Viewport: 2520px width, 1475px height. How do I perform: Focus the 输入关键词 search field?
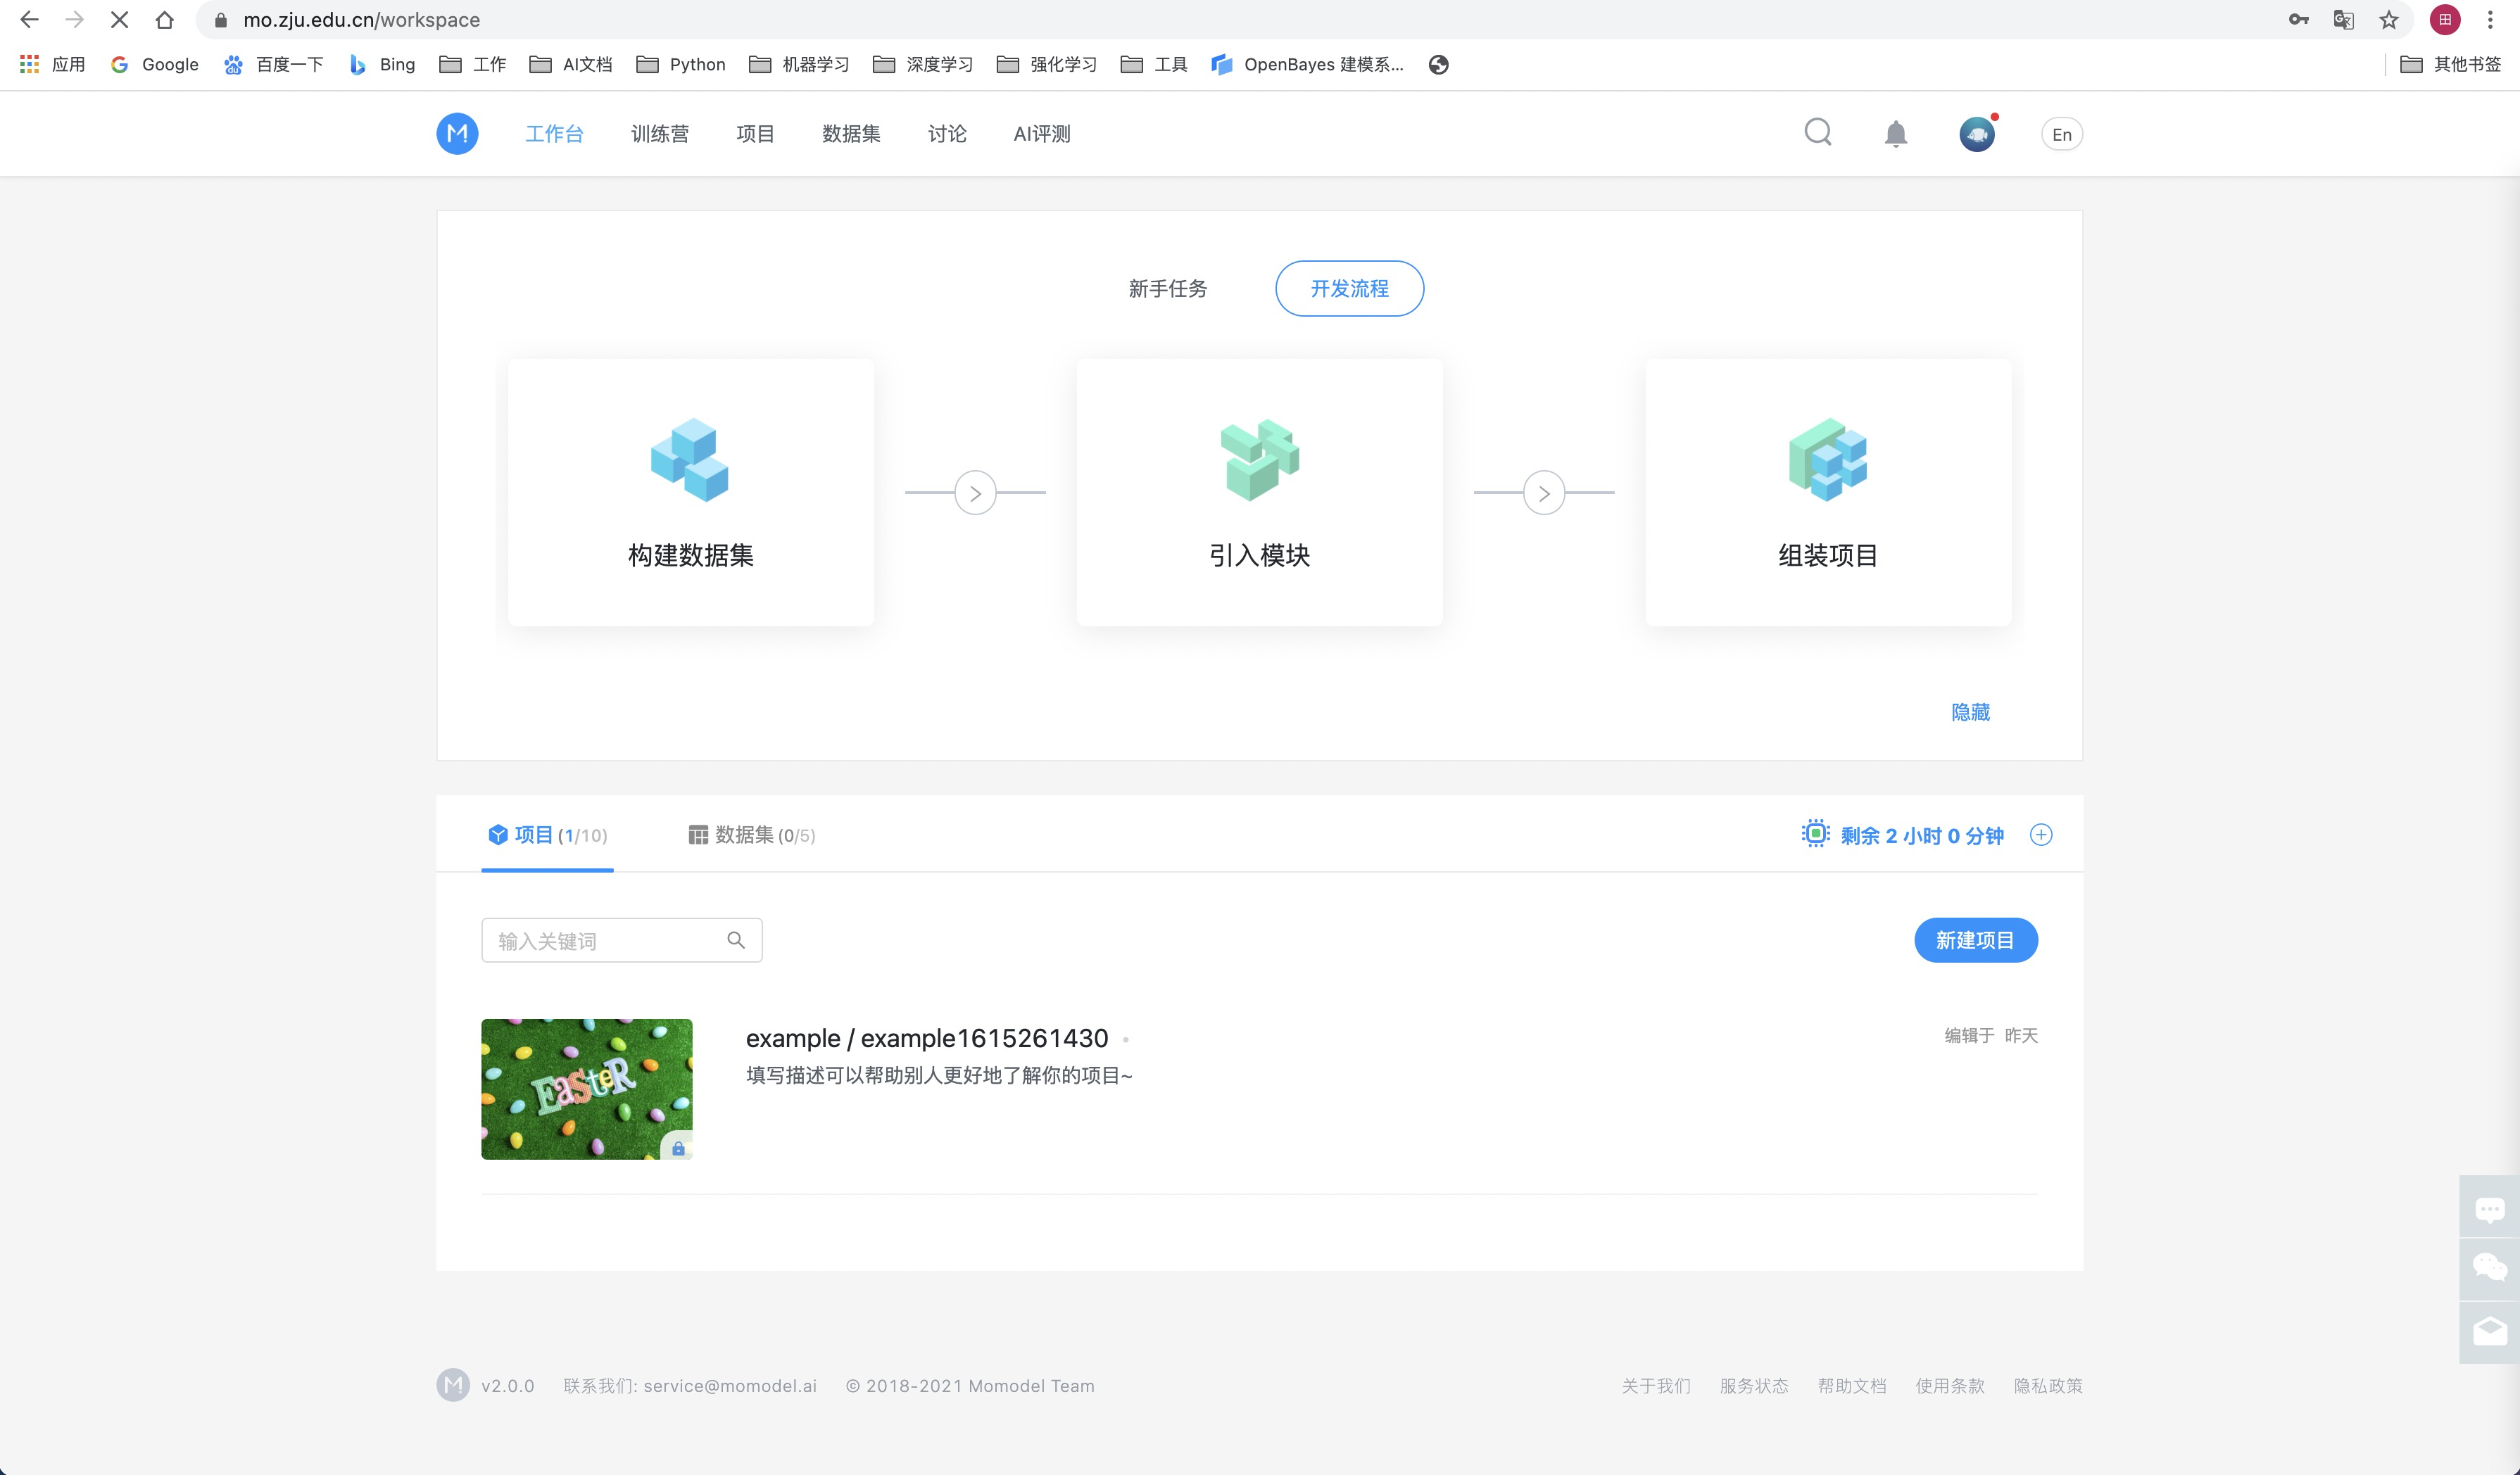tap(621, 940)
